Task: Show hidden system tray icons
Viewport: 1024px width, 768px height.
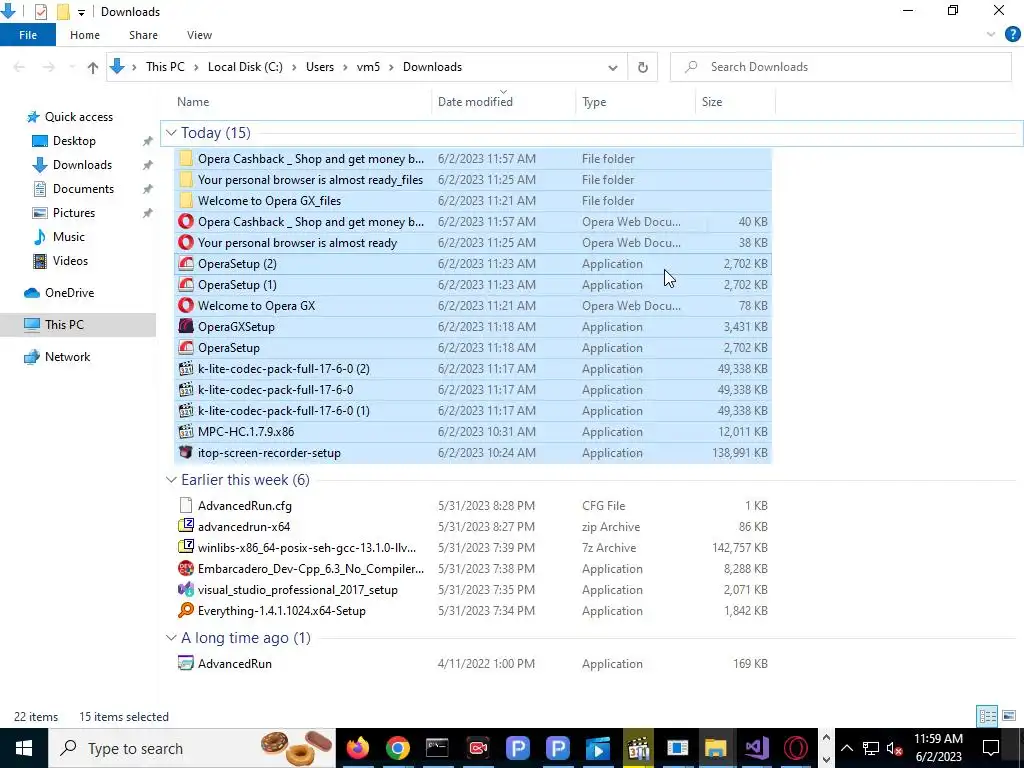Action: [846, 748]
